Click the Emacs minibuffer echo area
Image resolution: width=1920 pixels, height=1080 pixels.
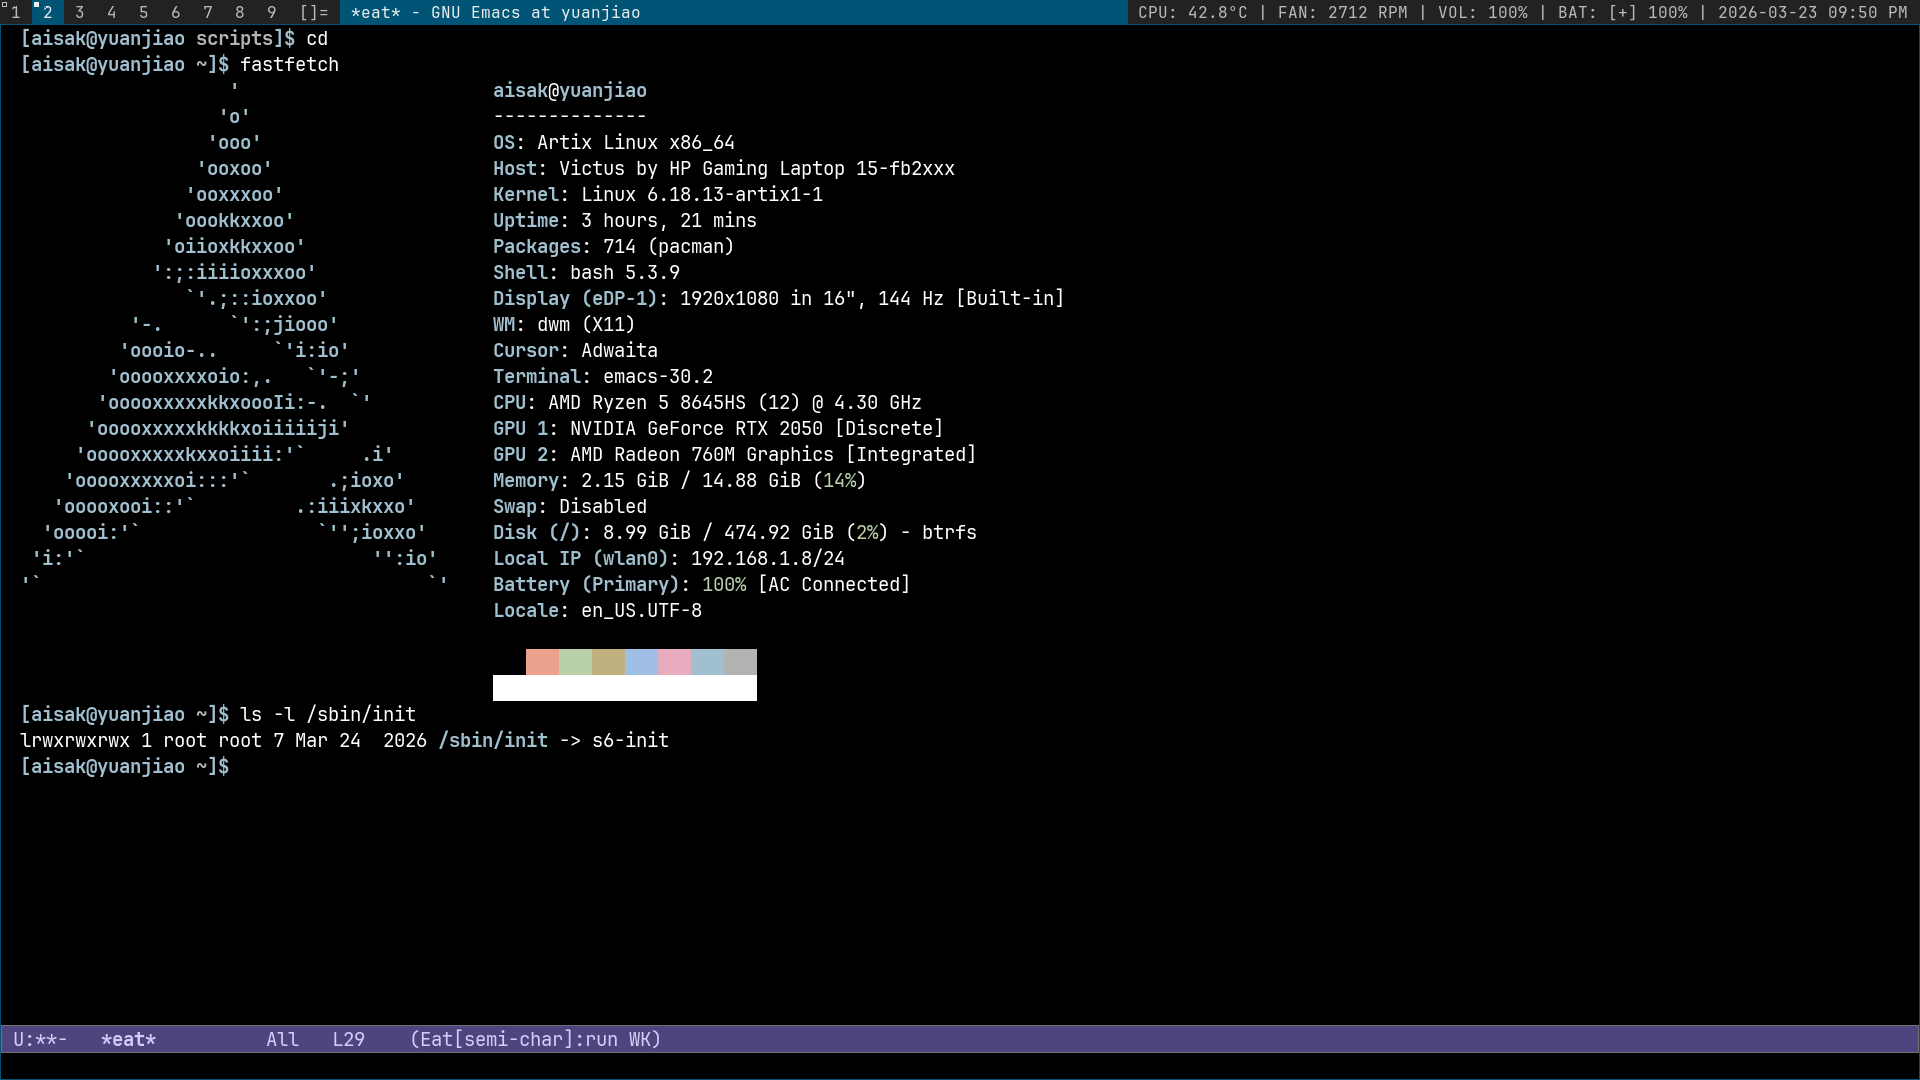[x=960, y=1066]
